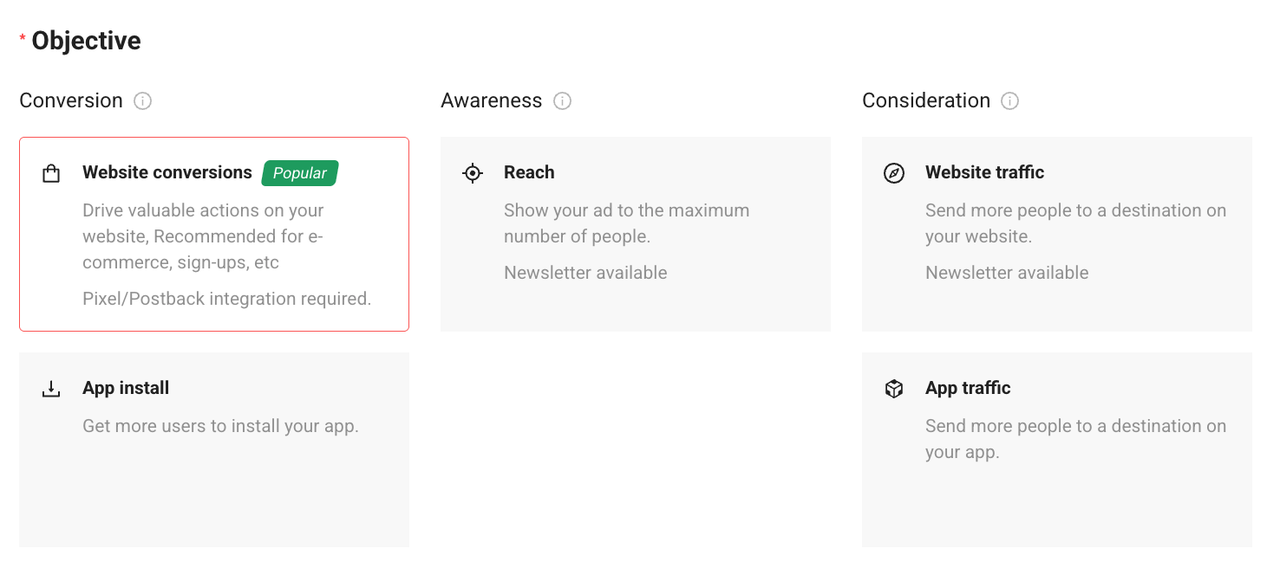Image resolution: width=1280 pixels, height=568 pixels.
Task: Click the Conversion category label
Action: click(71, 101)
